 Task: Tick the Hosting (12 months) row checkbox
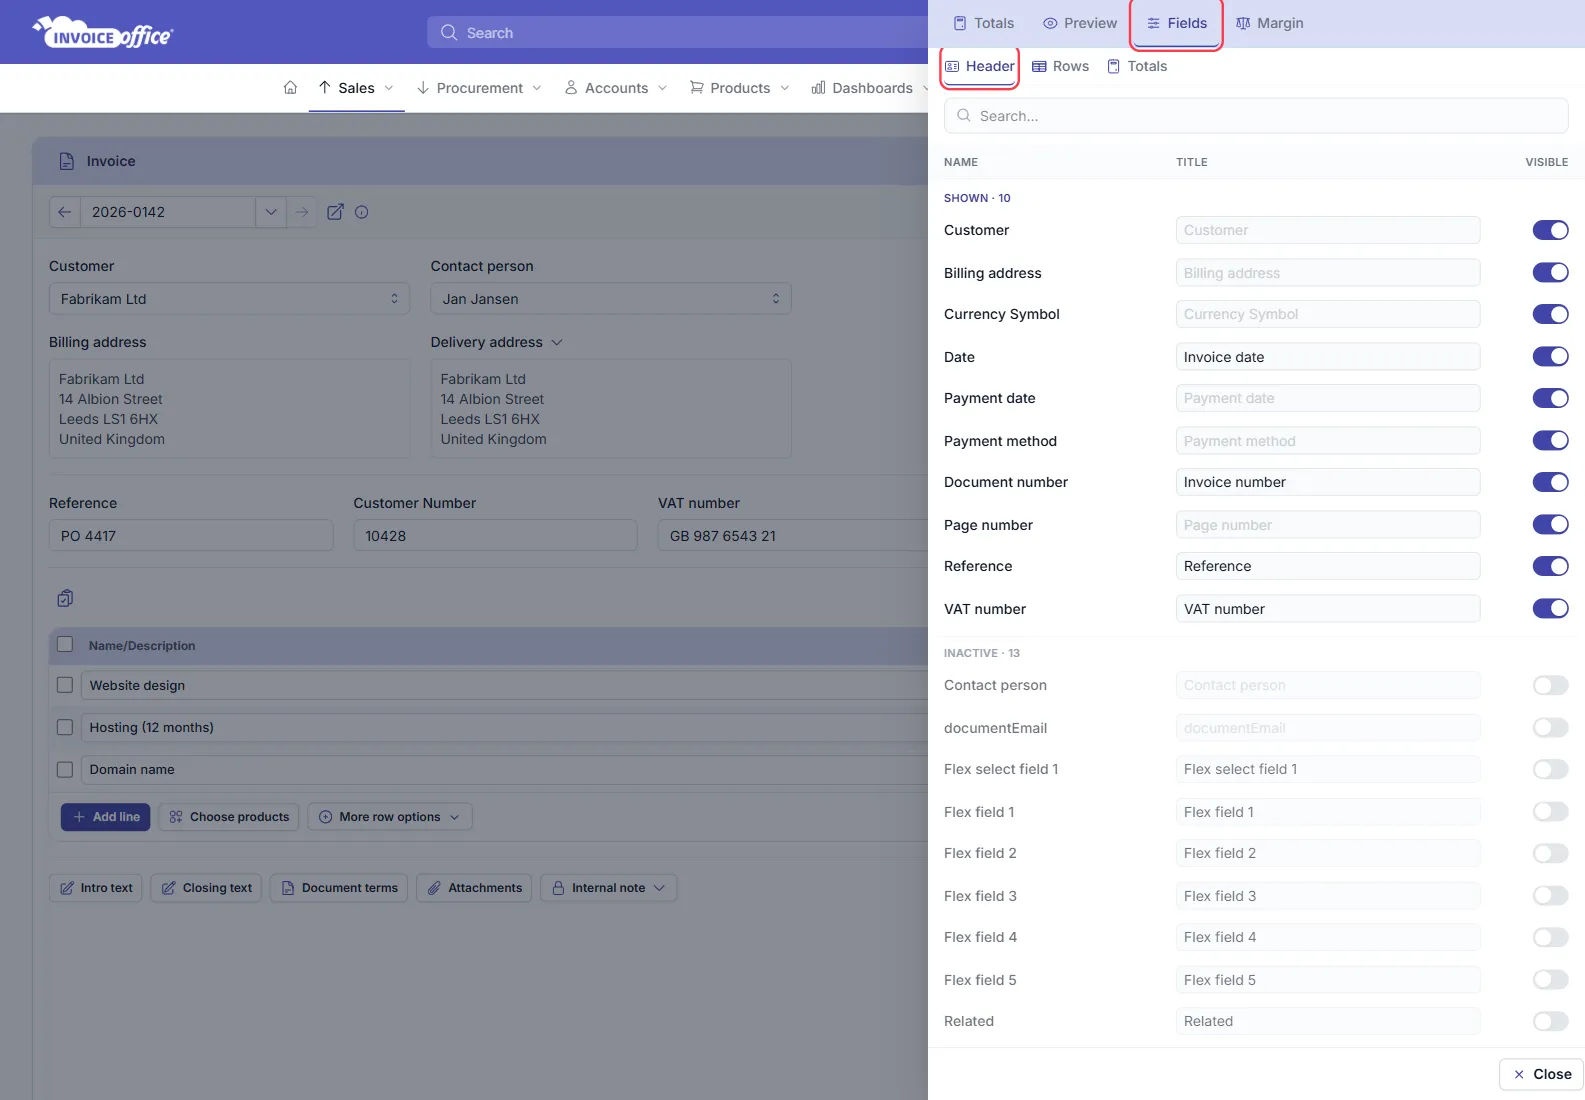tap(65, 727)
